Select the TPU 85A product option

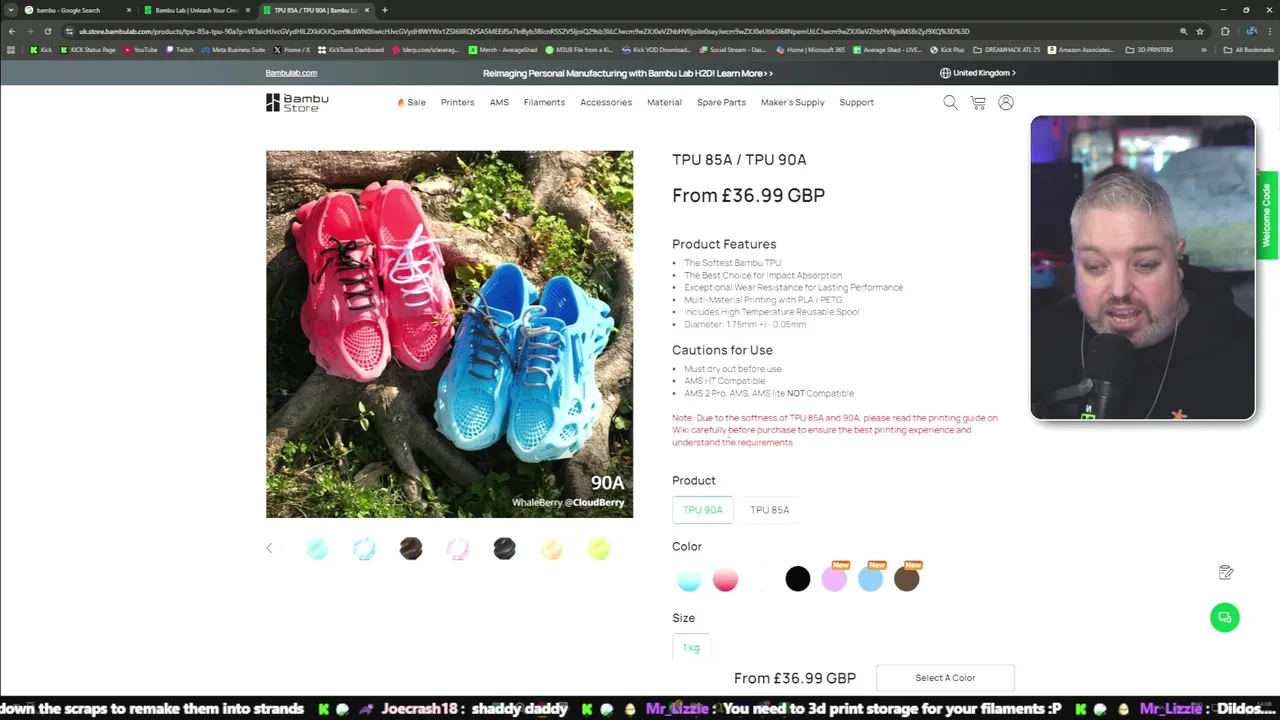[x=769, y=510]
